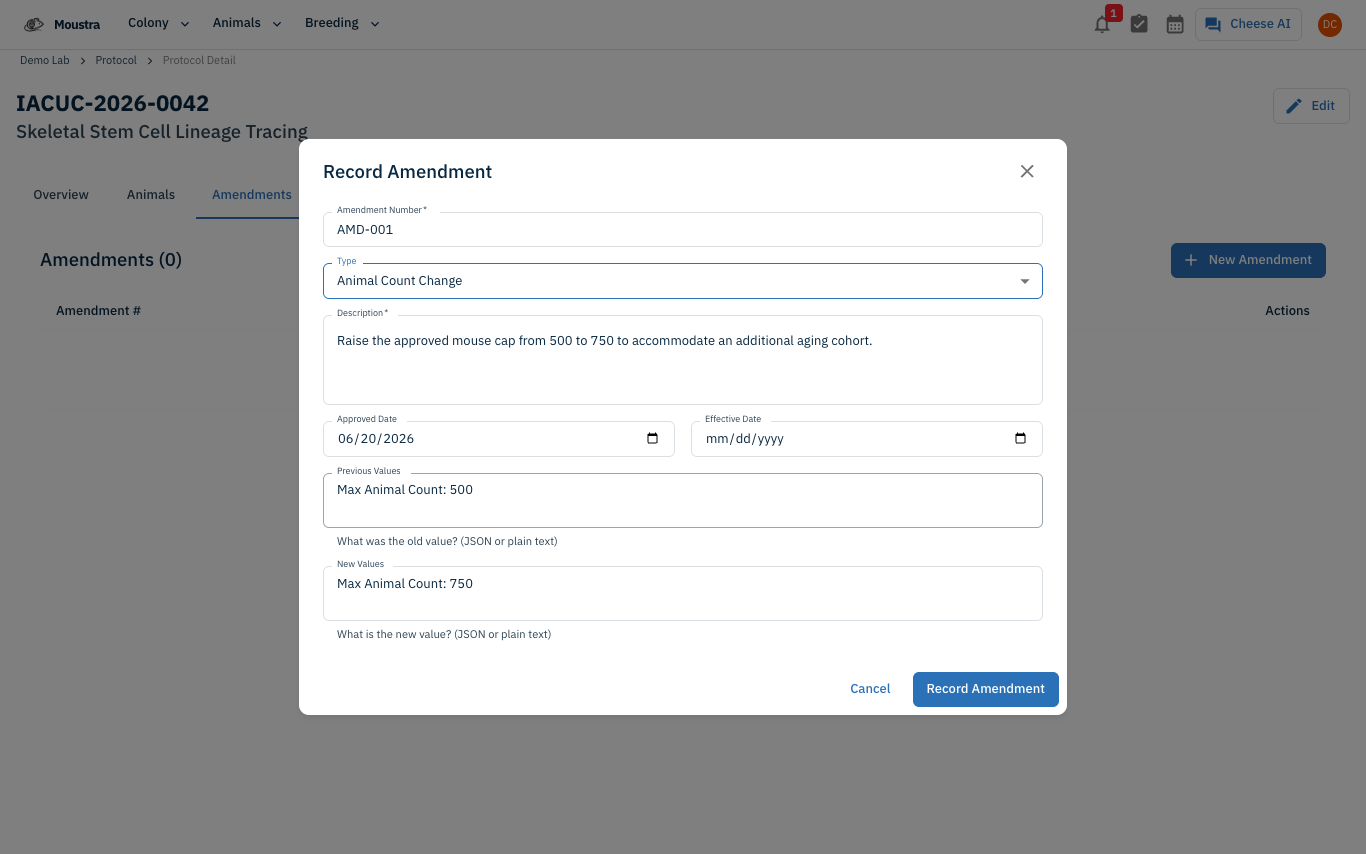
Task: Open the tasks checklist icon
Action: (x=1139, y=24)
